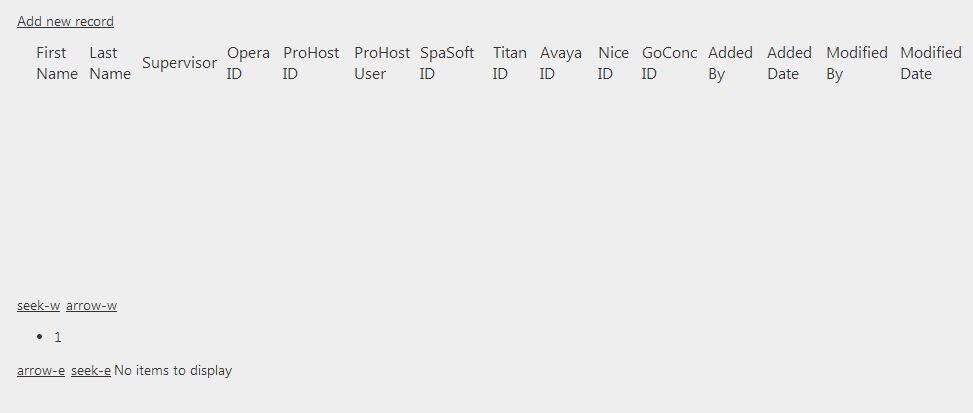This screenshot has height=413, width=973.
Task: Go to last page via seek-e
Action: (x=91, y=370)
